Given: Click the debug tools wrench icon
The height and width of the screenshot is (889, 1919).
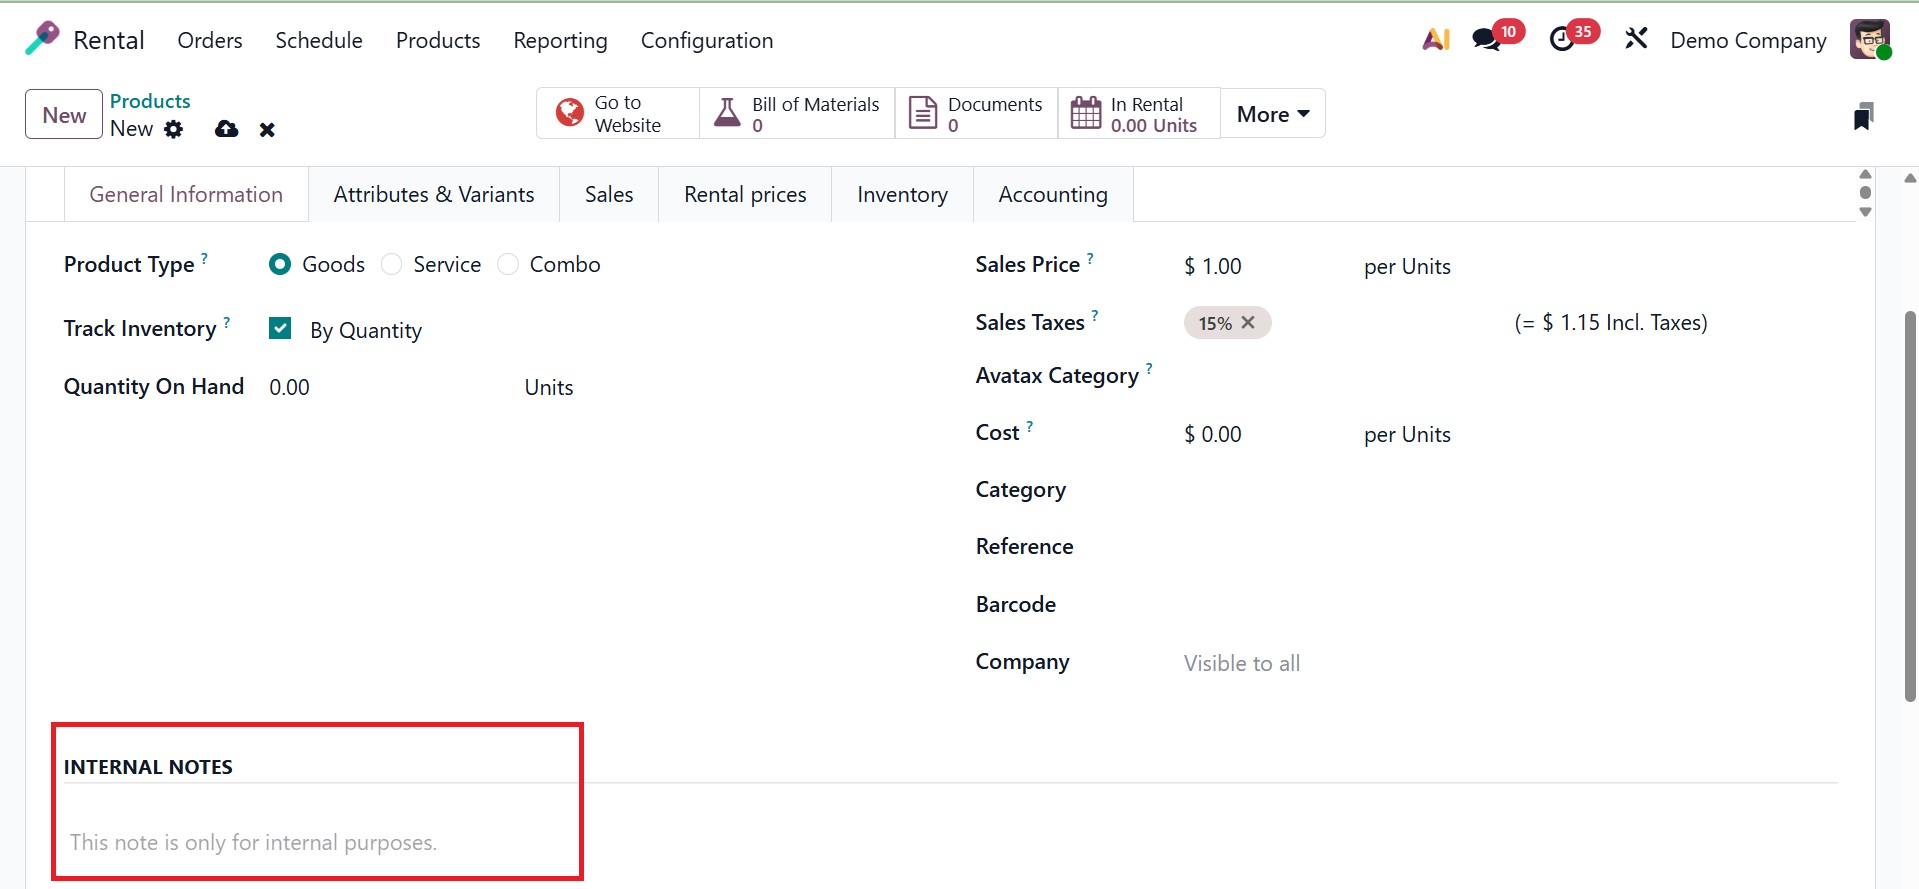Looking at the screenshot, I should point(1636,39).
